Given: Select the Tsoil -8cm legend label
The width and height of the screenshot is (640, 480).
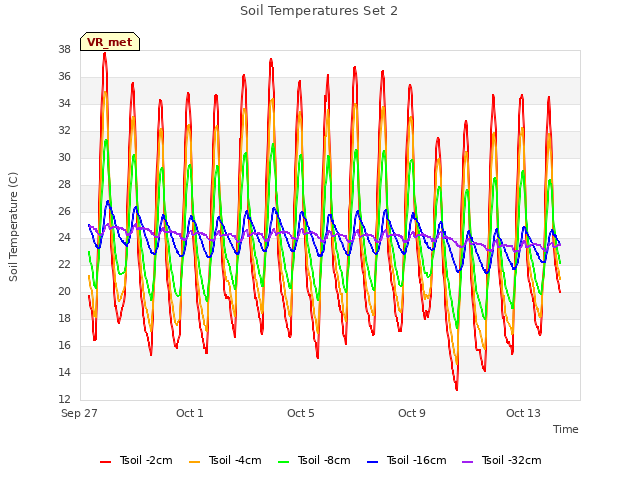Looking at the screenshot, I should pos(324,460).
